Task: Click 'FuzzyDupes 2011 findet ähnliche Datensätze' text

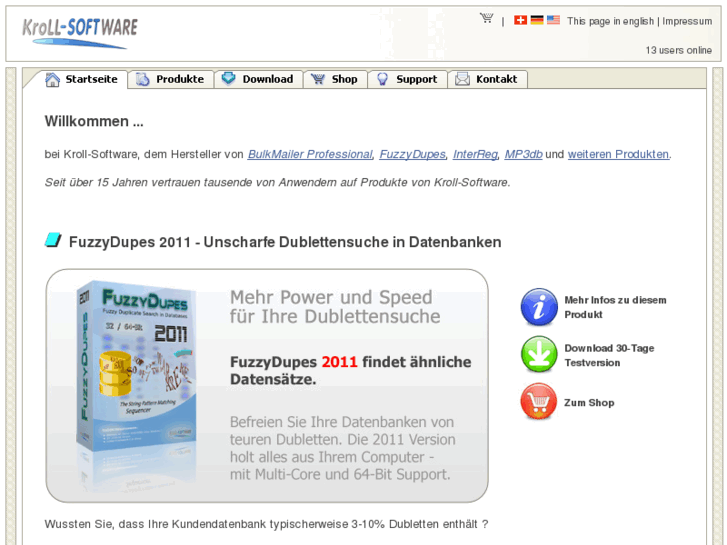Action: click(x=351, y=371)
